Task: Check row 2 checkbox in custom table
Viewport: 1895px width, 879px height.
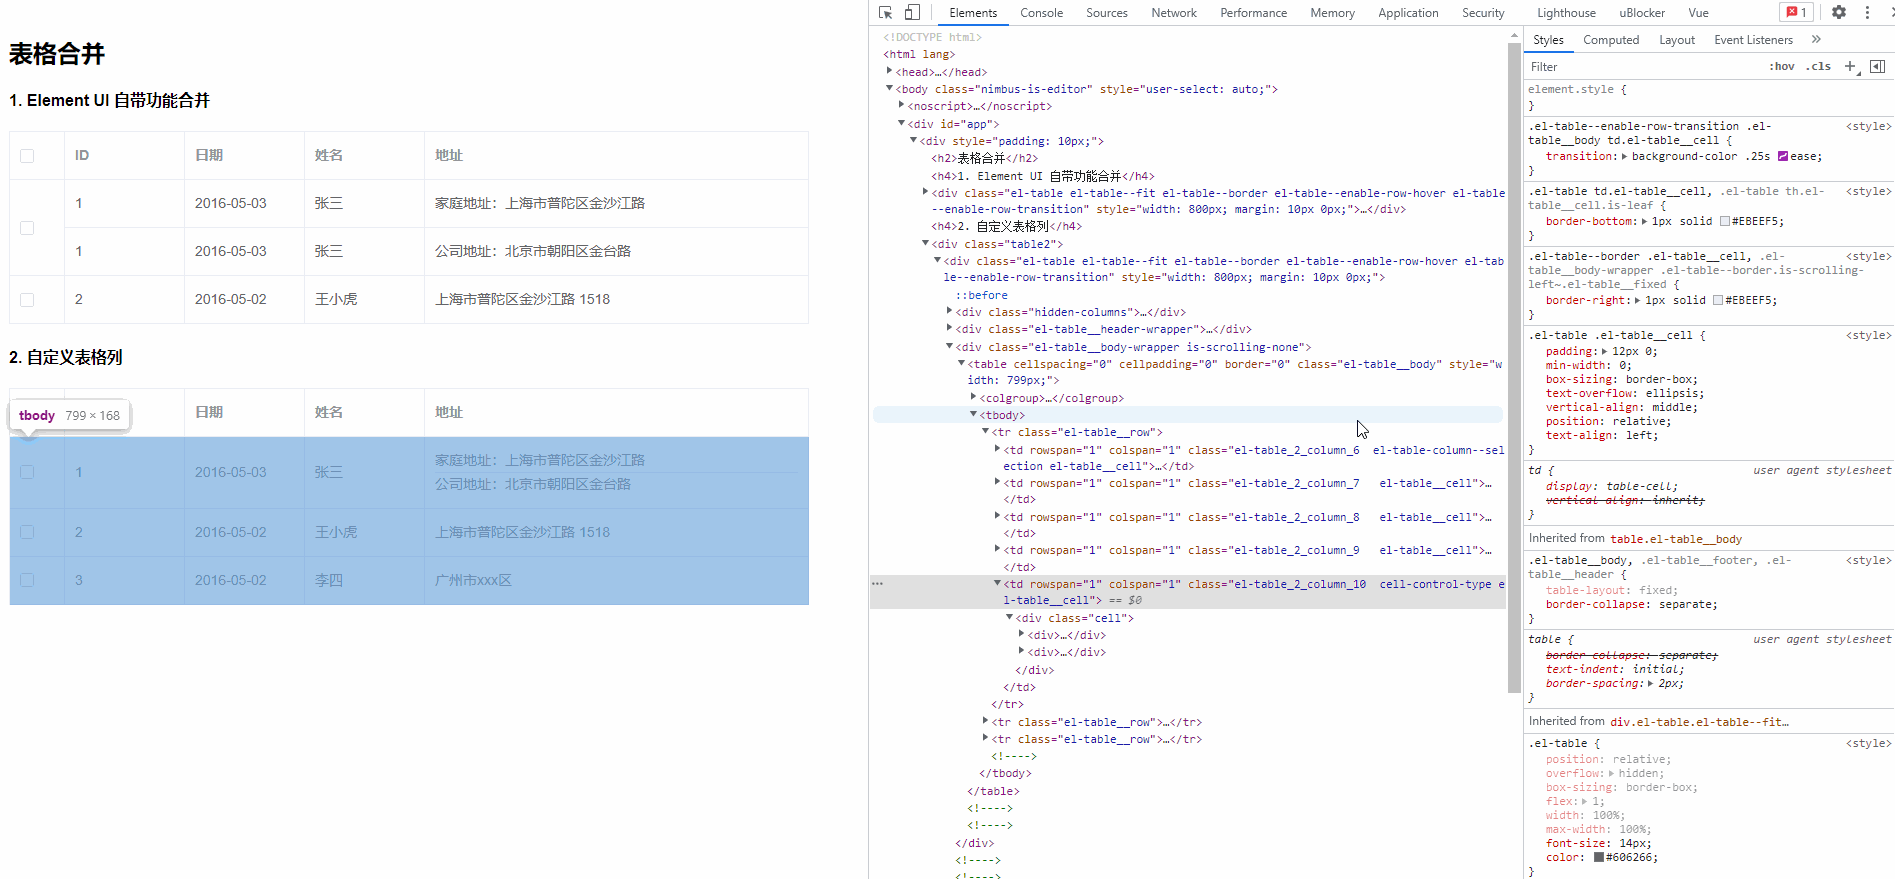Action: (27, 532)
